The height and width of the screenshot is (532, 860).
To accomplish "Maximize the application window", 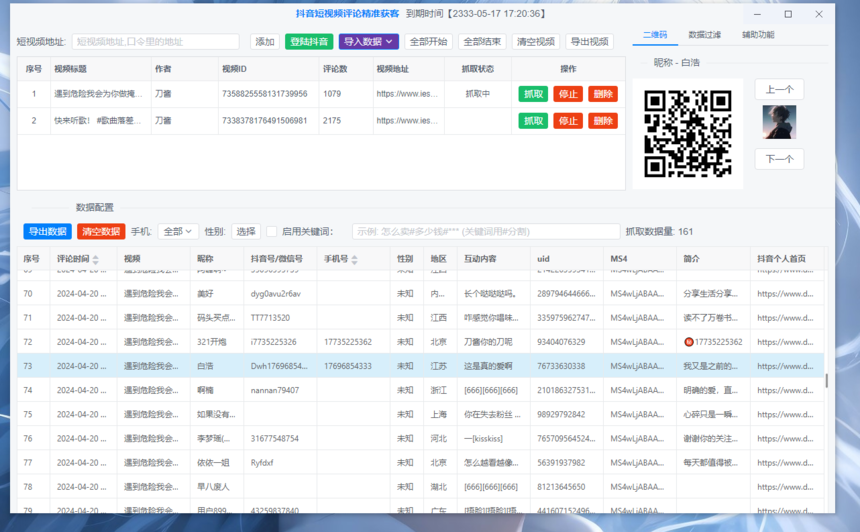I will click(x=788, y=14).
